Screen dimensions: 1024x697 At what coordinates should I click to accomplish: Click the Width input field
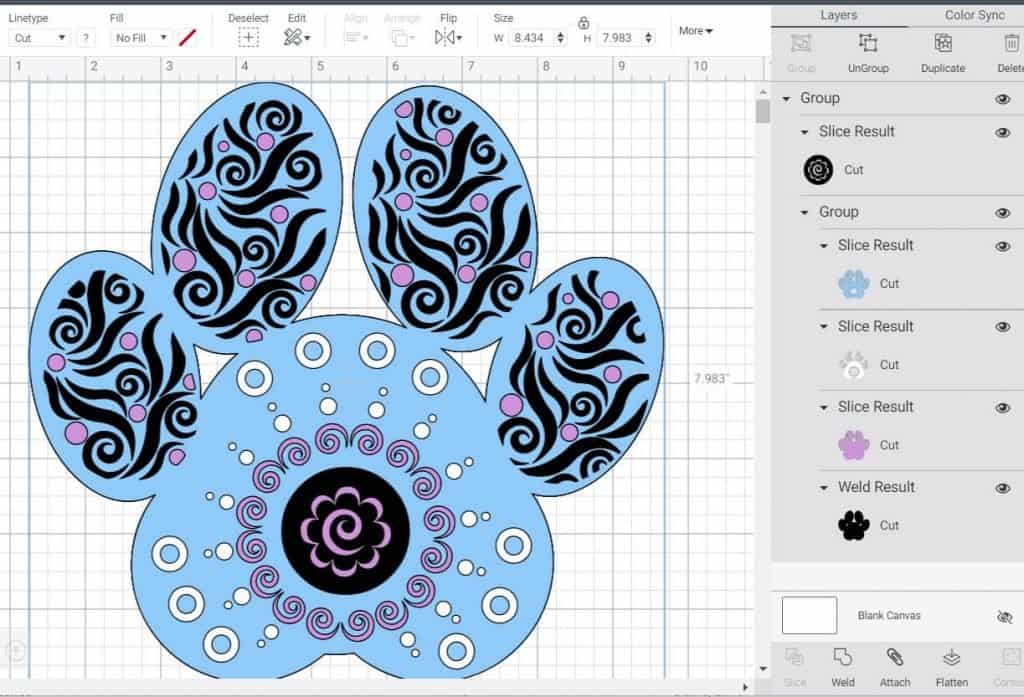532,38
